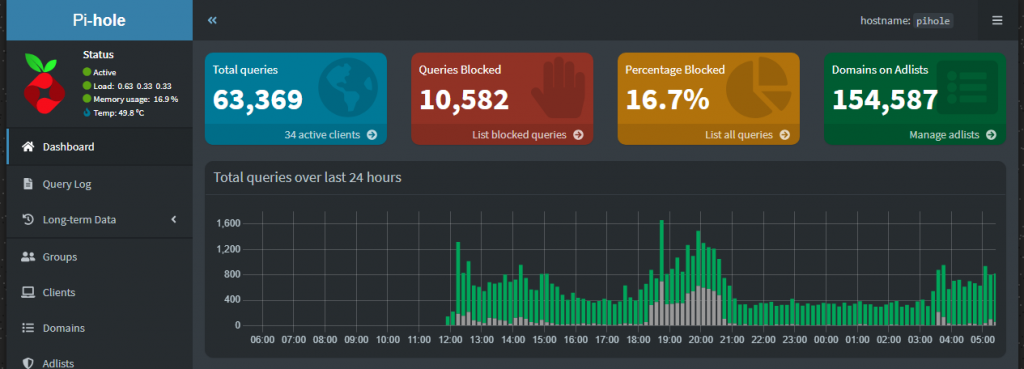Click arrow icon next to List blocked queries
1024x369 pixels.
[x=578, y=135]
